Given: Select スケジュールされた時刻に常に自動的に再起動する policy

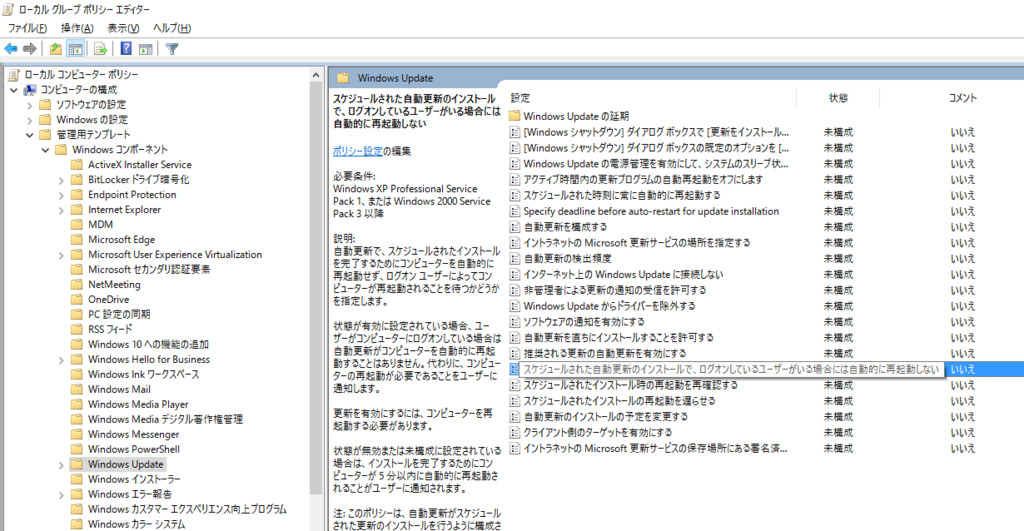Looking at the screenshot, I should pos(622,195).
